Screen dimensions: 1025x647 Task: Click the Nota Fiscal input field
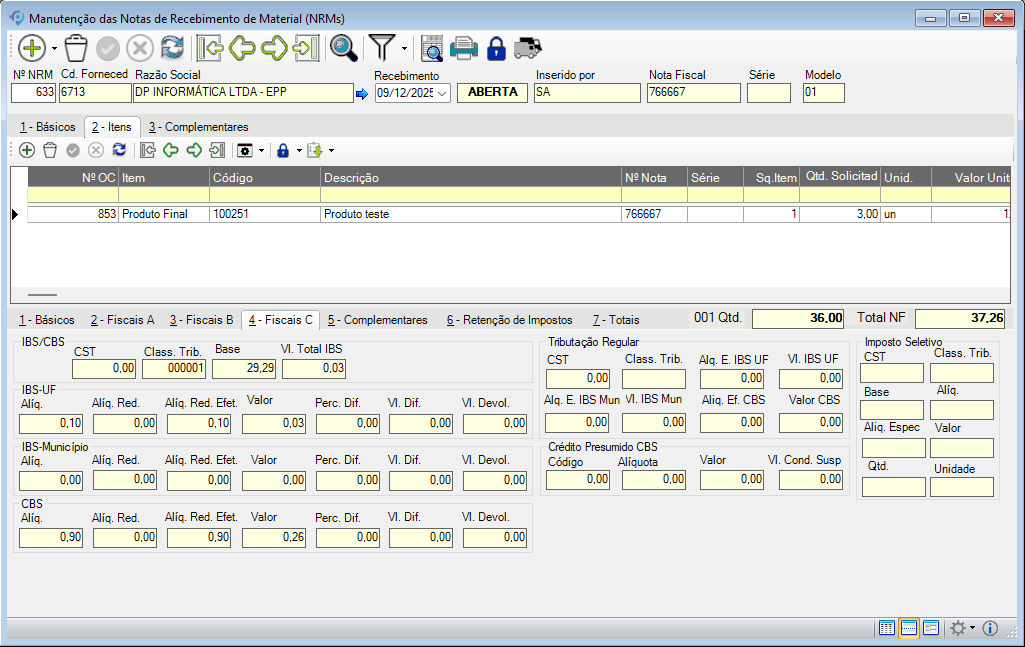pos(693,93)
